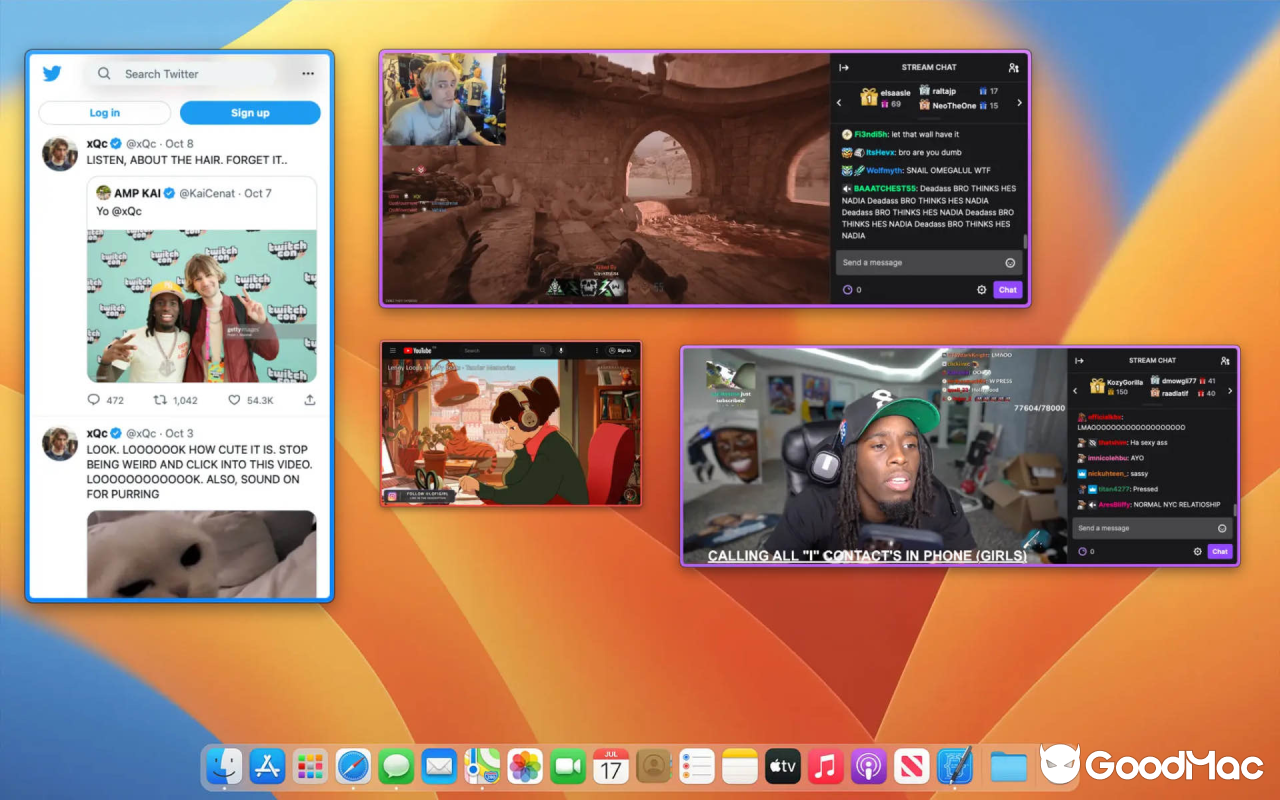This screenshot has height=800, width=1280.
Task: Like the xQc Oct 8 tweet
Action: (235, 400)
